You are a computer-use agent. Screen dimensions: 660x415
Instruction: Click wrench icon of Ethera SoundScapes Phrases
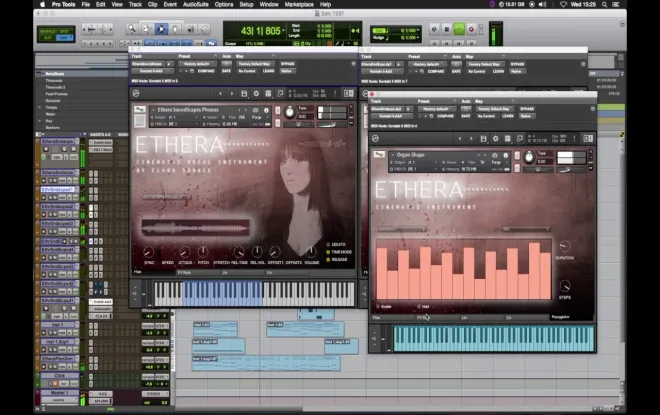pos(140,110)
